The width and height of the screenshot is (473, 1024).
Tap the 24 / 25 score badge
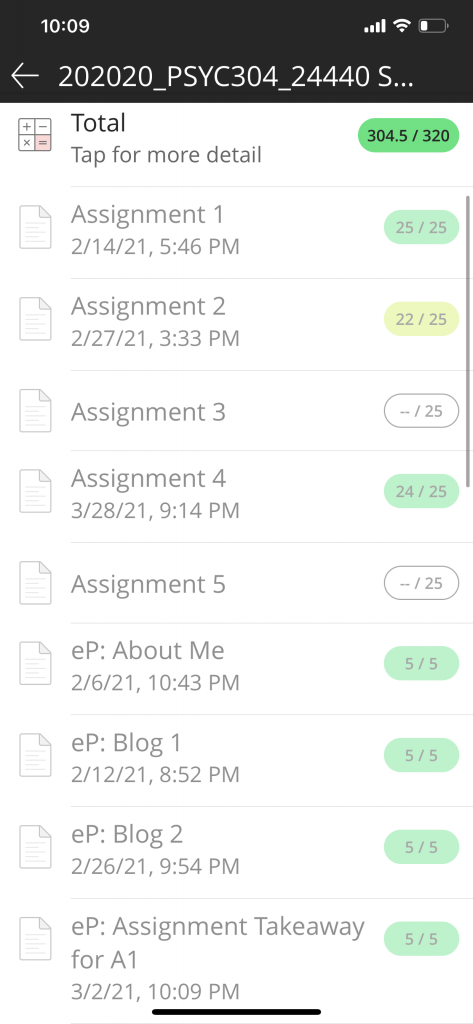coord(421,491)
